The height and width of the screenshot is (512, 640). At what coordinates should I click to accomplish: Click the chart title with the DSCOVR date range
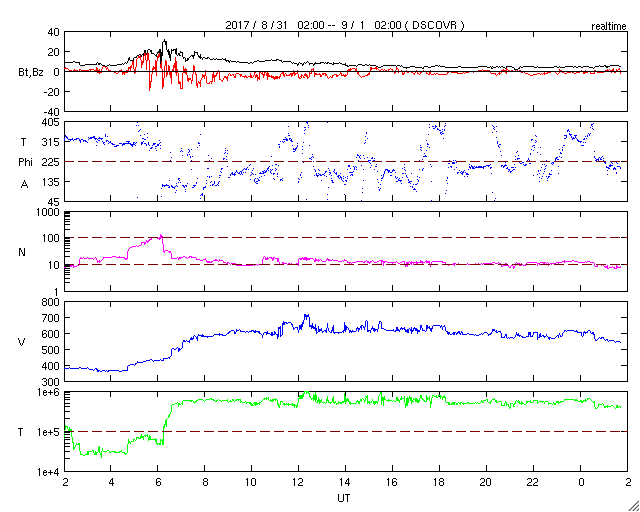[345, 25]
